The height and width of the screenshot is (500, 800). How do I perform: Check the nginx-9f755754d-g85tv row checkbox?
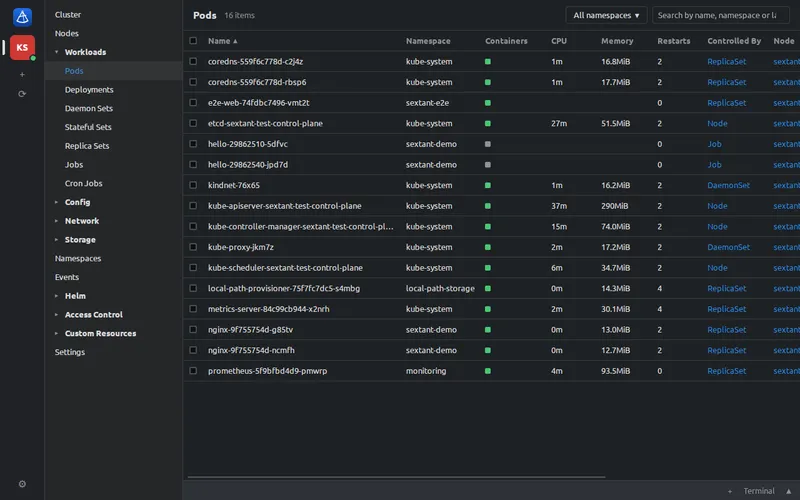coord(193,330)
